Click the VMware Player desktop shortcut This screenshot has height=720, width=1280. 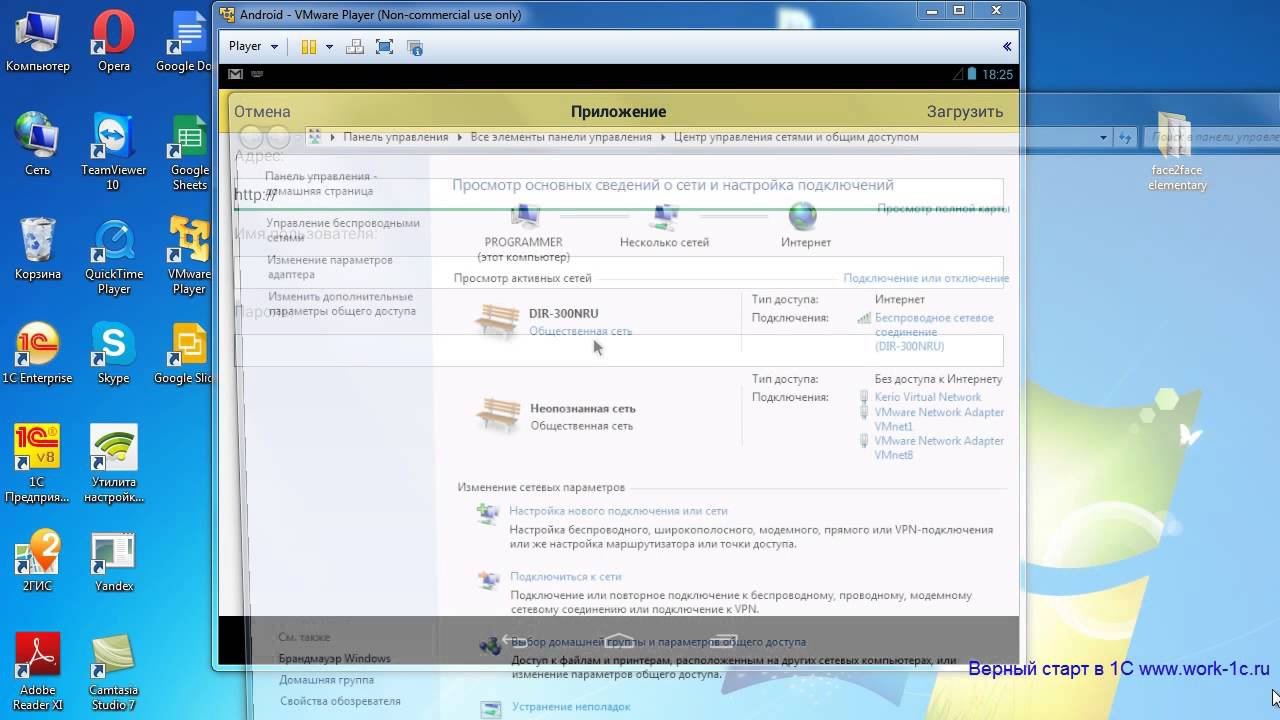click(189, 256)
